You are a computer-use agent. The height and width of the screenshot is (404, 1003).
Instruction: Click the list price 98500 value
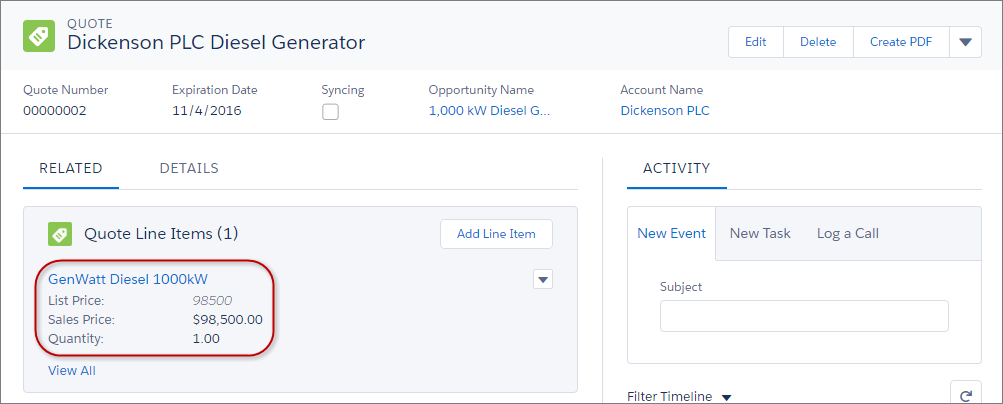[x=212, y=300]
